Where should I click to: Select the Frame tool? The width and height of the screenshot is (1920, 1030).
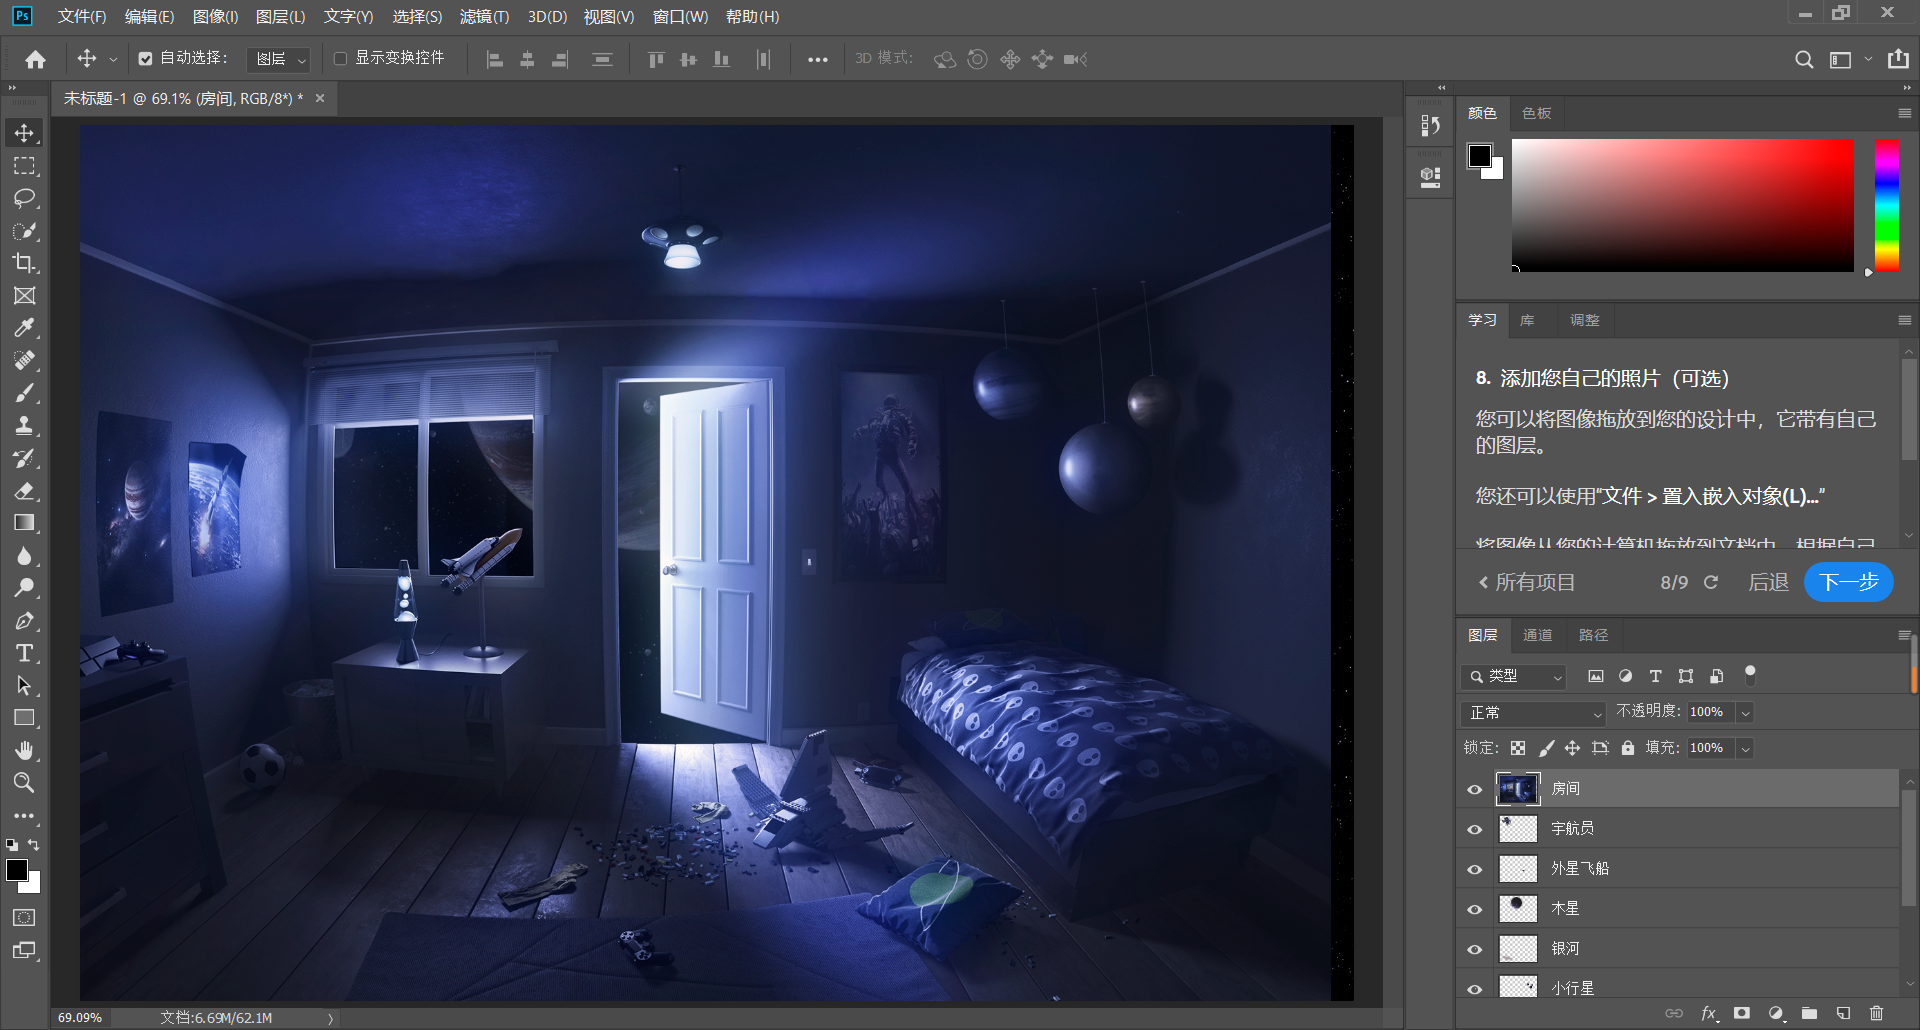pos(24,296)
